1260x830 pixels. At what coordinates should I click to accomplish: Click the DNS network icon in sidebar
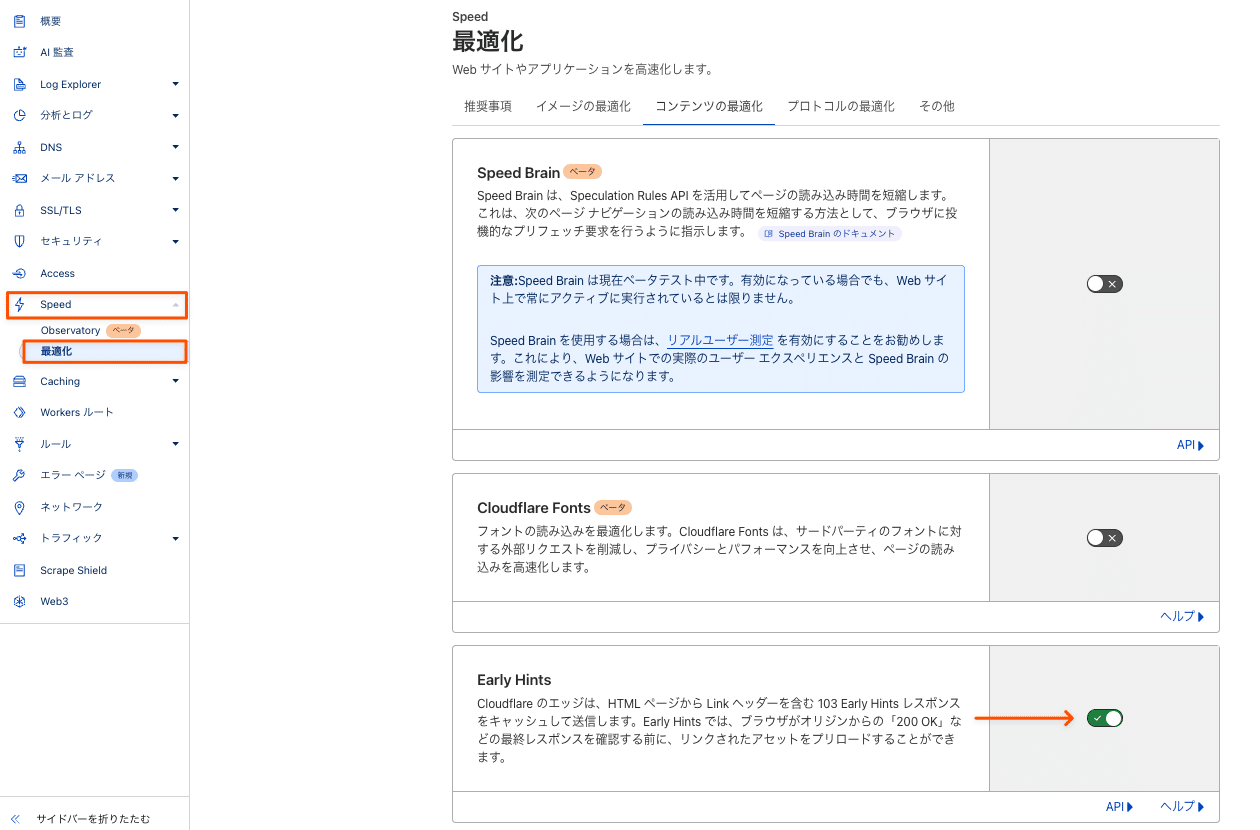coord(19,147)
